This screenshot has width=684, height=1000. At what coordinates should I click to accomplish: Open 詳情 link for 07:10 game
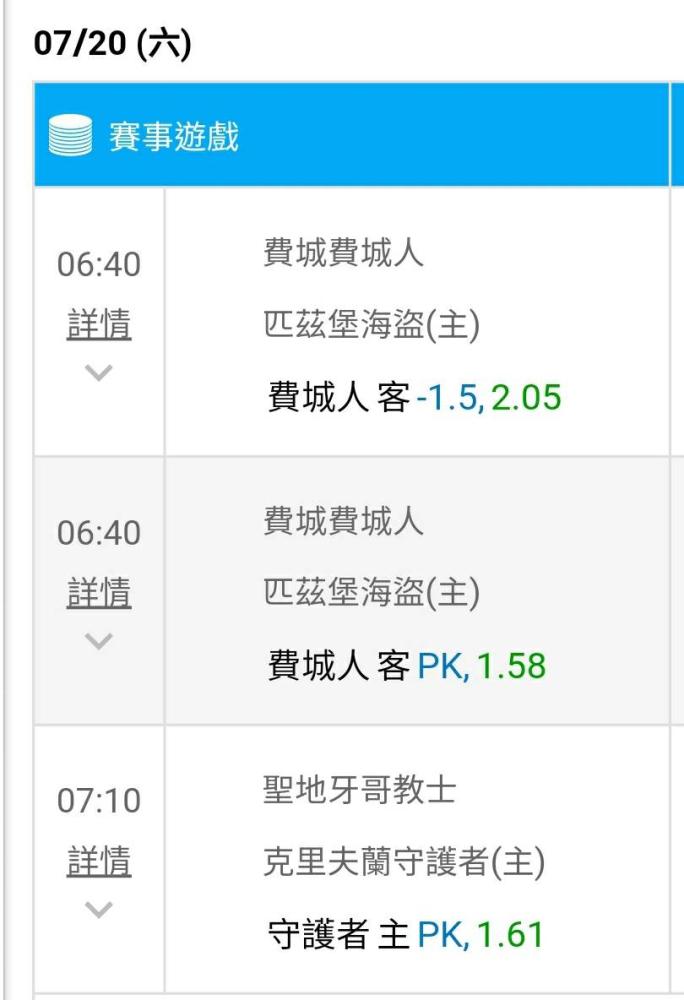pyautogui.click(x=99, y=861)
